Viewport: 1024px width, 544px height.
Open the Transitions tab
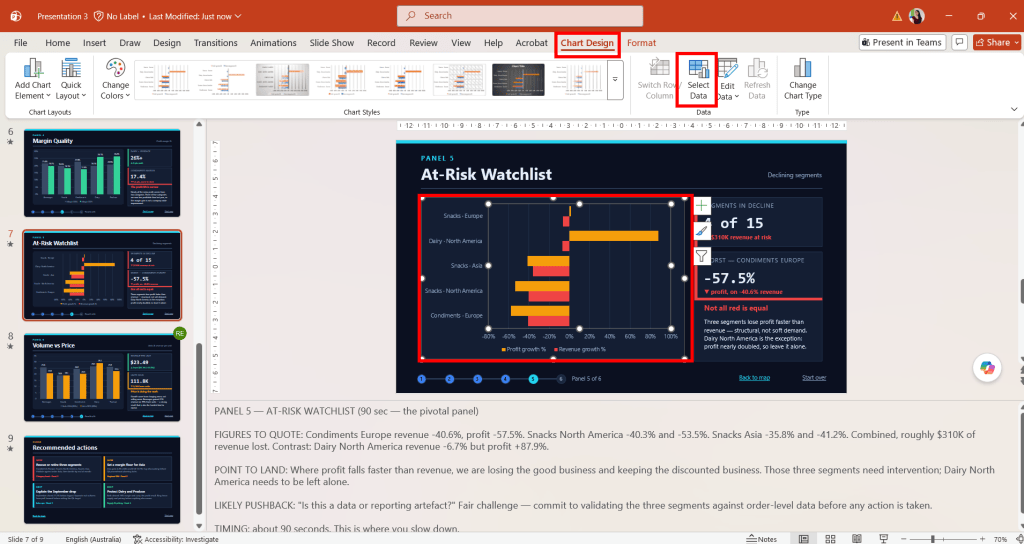[x=216, y=42]
